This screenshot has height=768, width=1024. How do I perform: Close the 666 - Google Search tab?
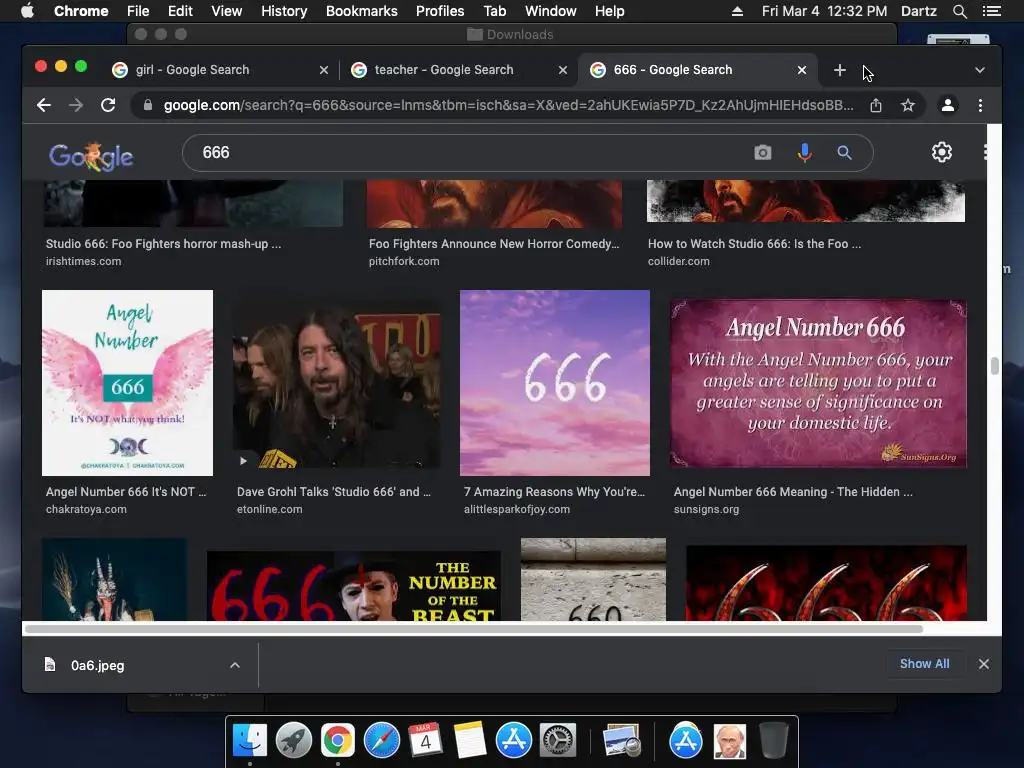pos(802,70)
